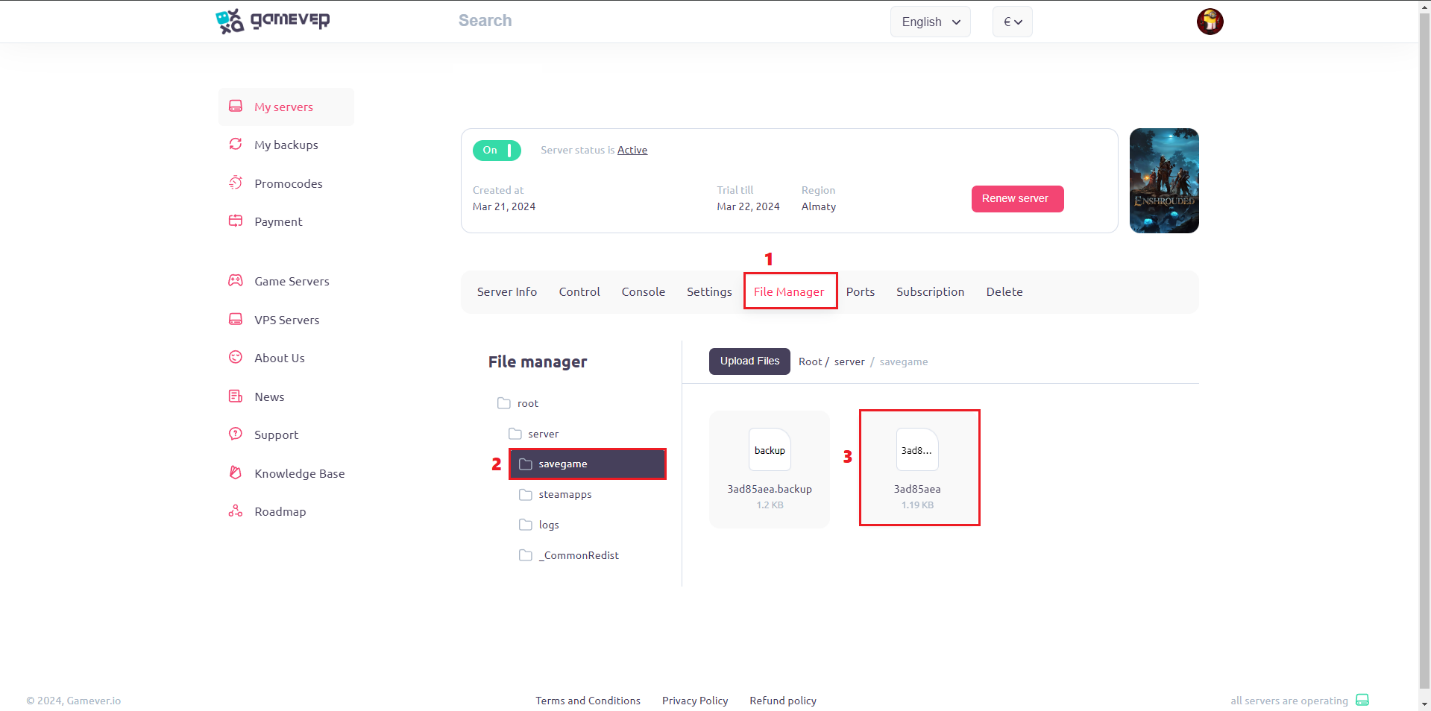Open the currency € dropdown
Viewport: 1431px width, 711px height.
point(1012,20)
